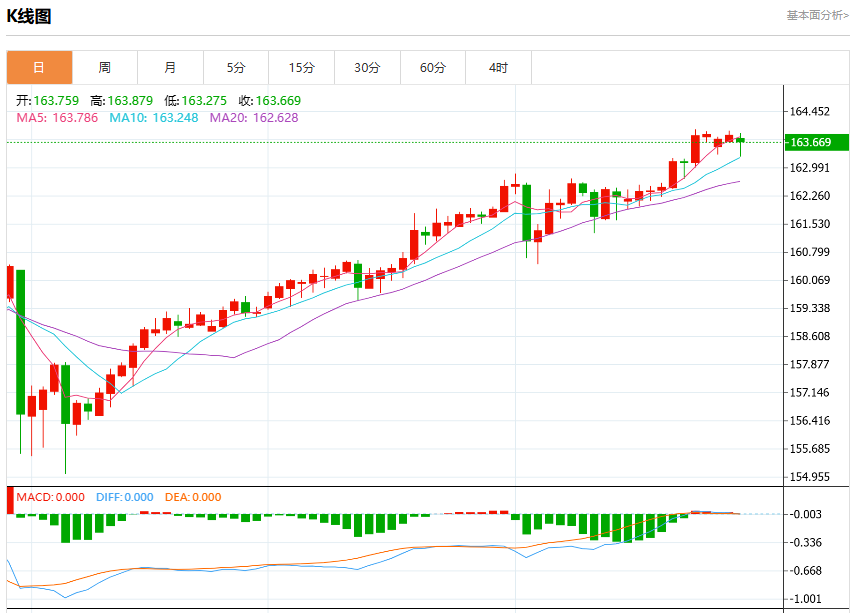Click the MA10 indicator label

tap(154, 118)
